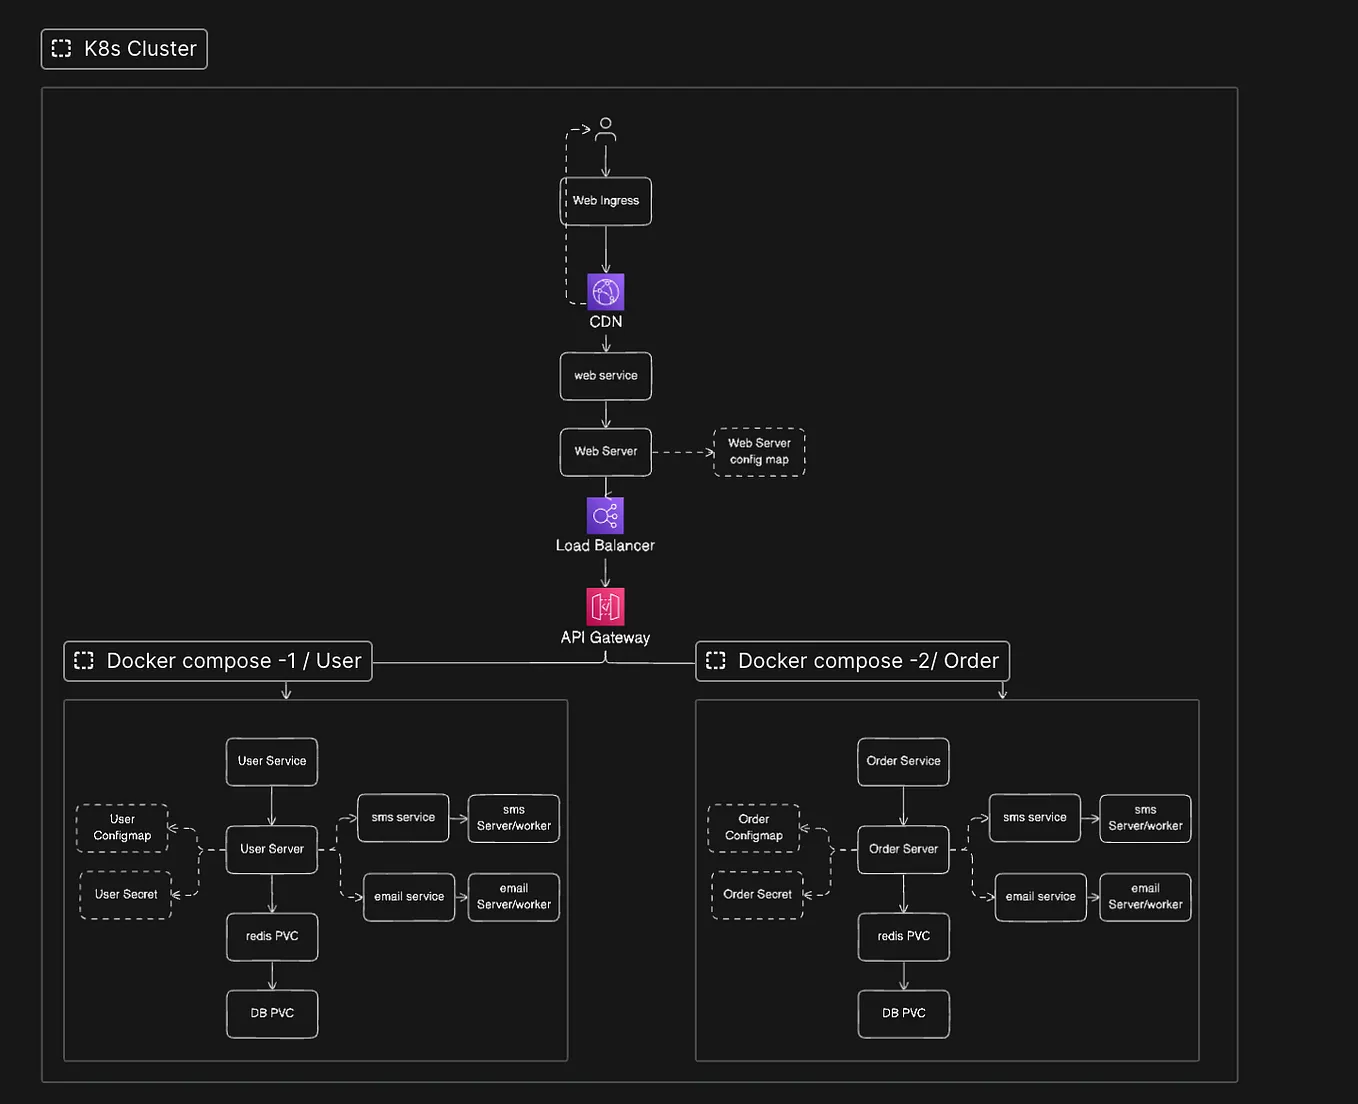1358x1104 pixels.
Task: Click the Docker compose -1 / User frame icon
Action: pos(84,660)
